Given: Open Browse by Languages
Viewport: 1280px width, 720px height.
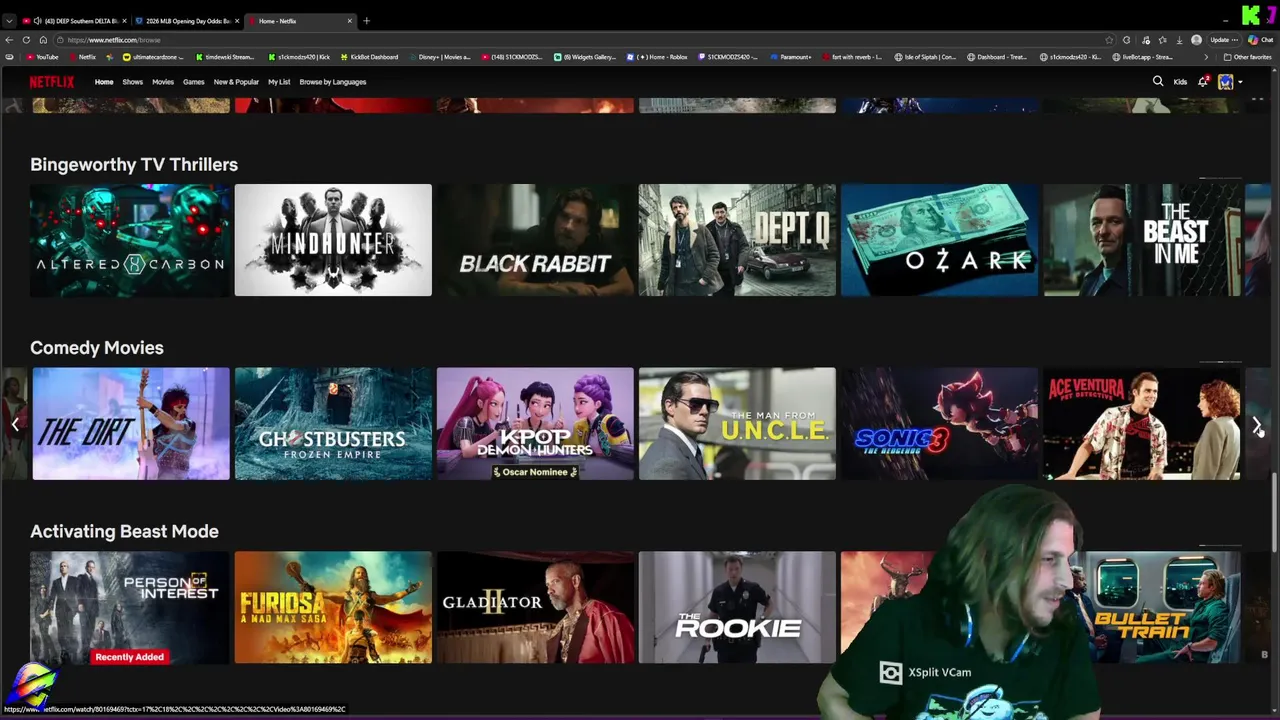Looking at the screenshot, I should (333, 82).
